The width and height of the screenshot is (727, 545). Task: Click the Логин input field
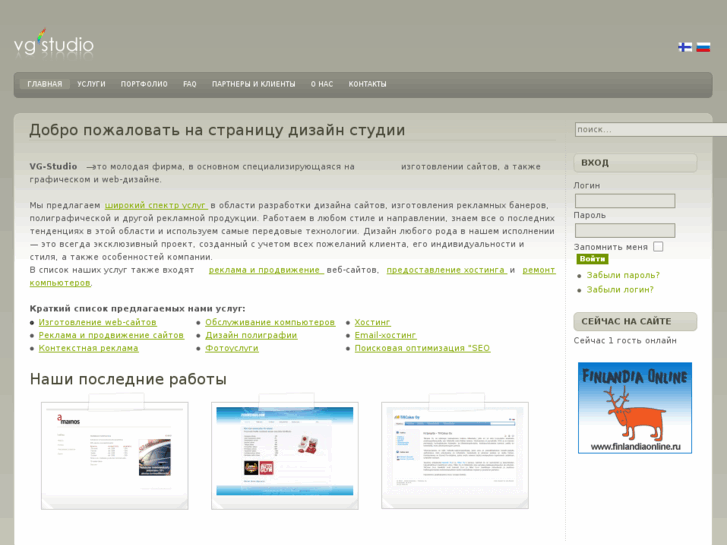625,201
